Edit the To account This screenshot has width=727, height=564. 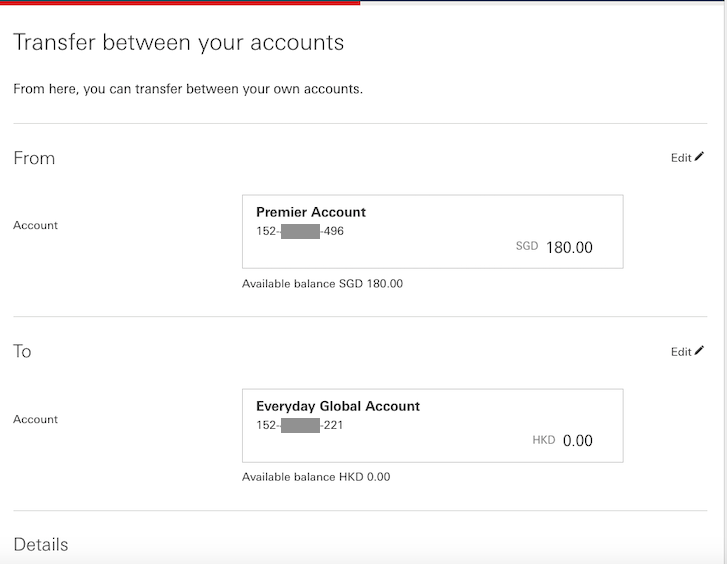[x=687, y=352]
